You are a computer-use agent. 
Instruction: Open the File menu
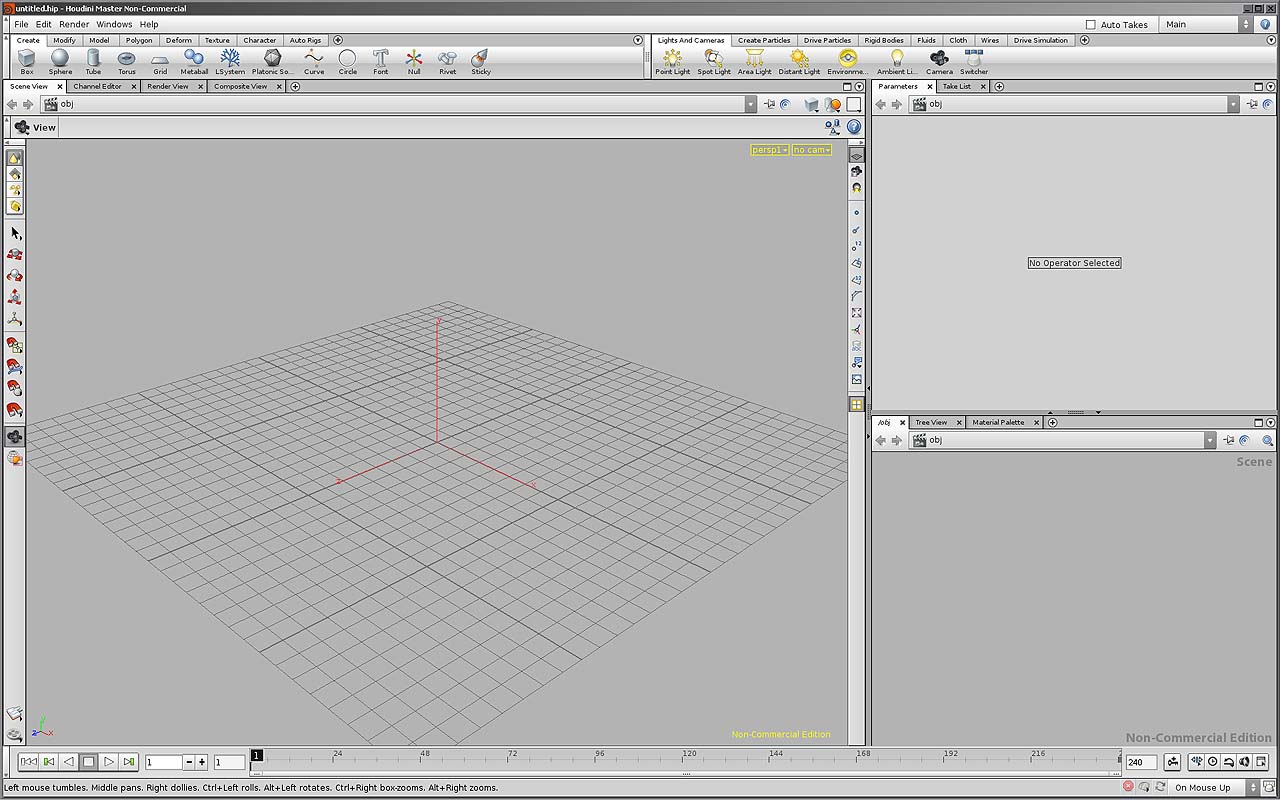pyautogui.click(x=21, y=24)
